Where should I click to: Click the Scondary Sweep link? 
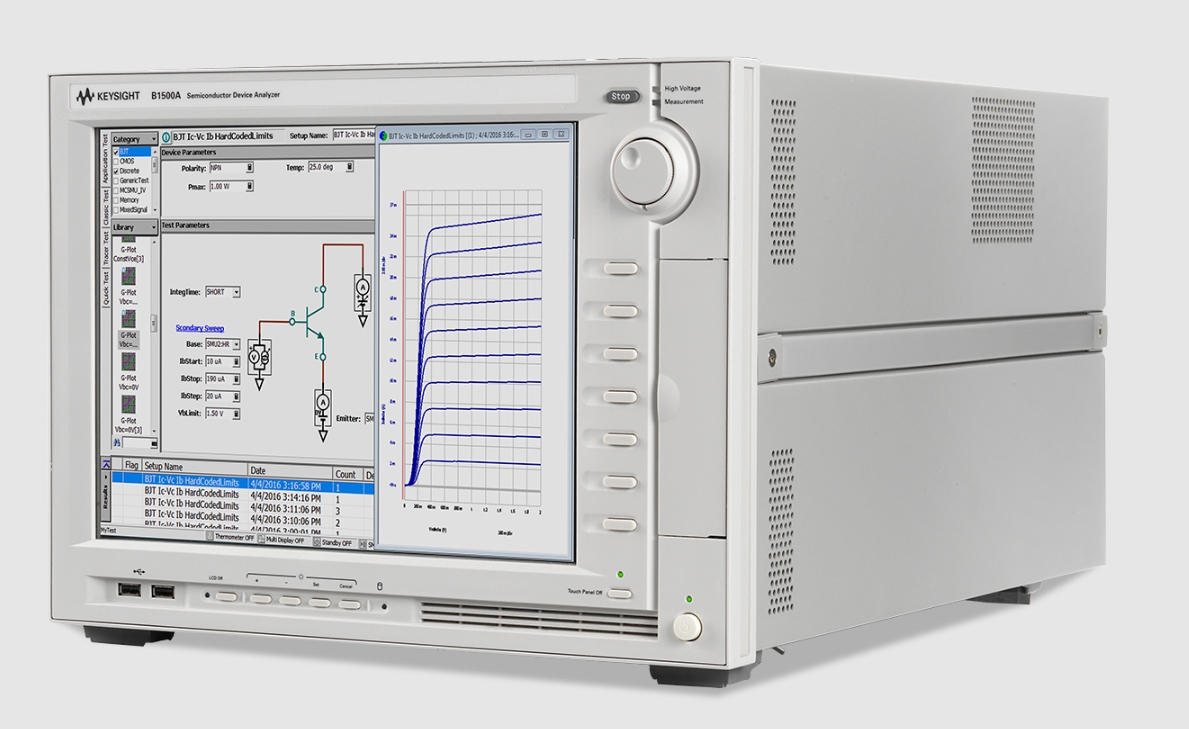(x=200, y=328)
